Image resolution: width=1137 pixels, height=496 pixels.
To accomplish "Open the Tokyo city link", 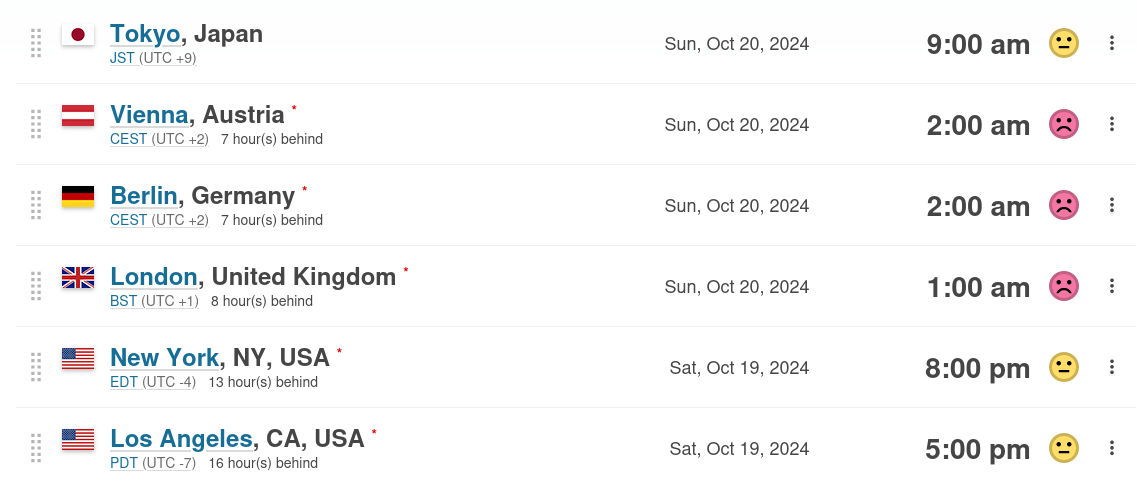I will pos(145,34).
